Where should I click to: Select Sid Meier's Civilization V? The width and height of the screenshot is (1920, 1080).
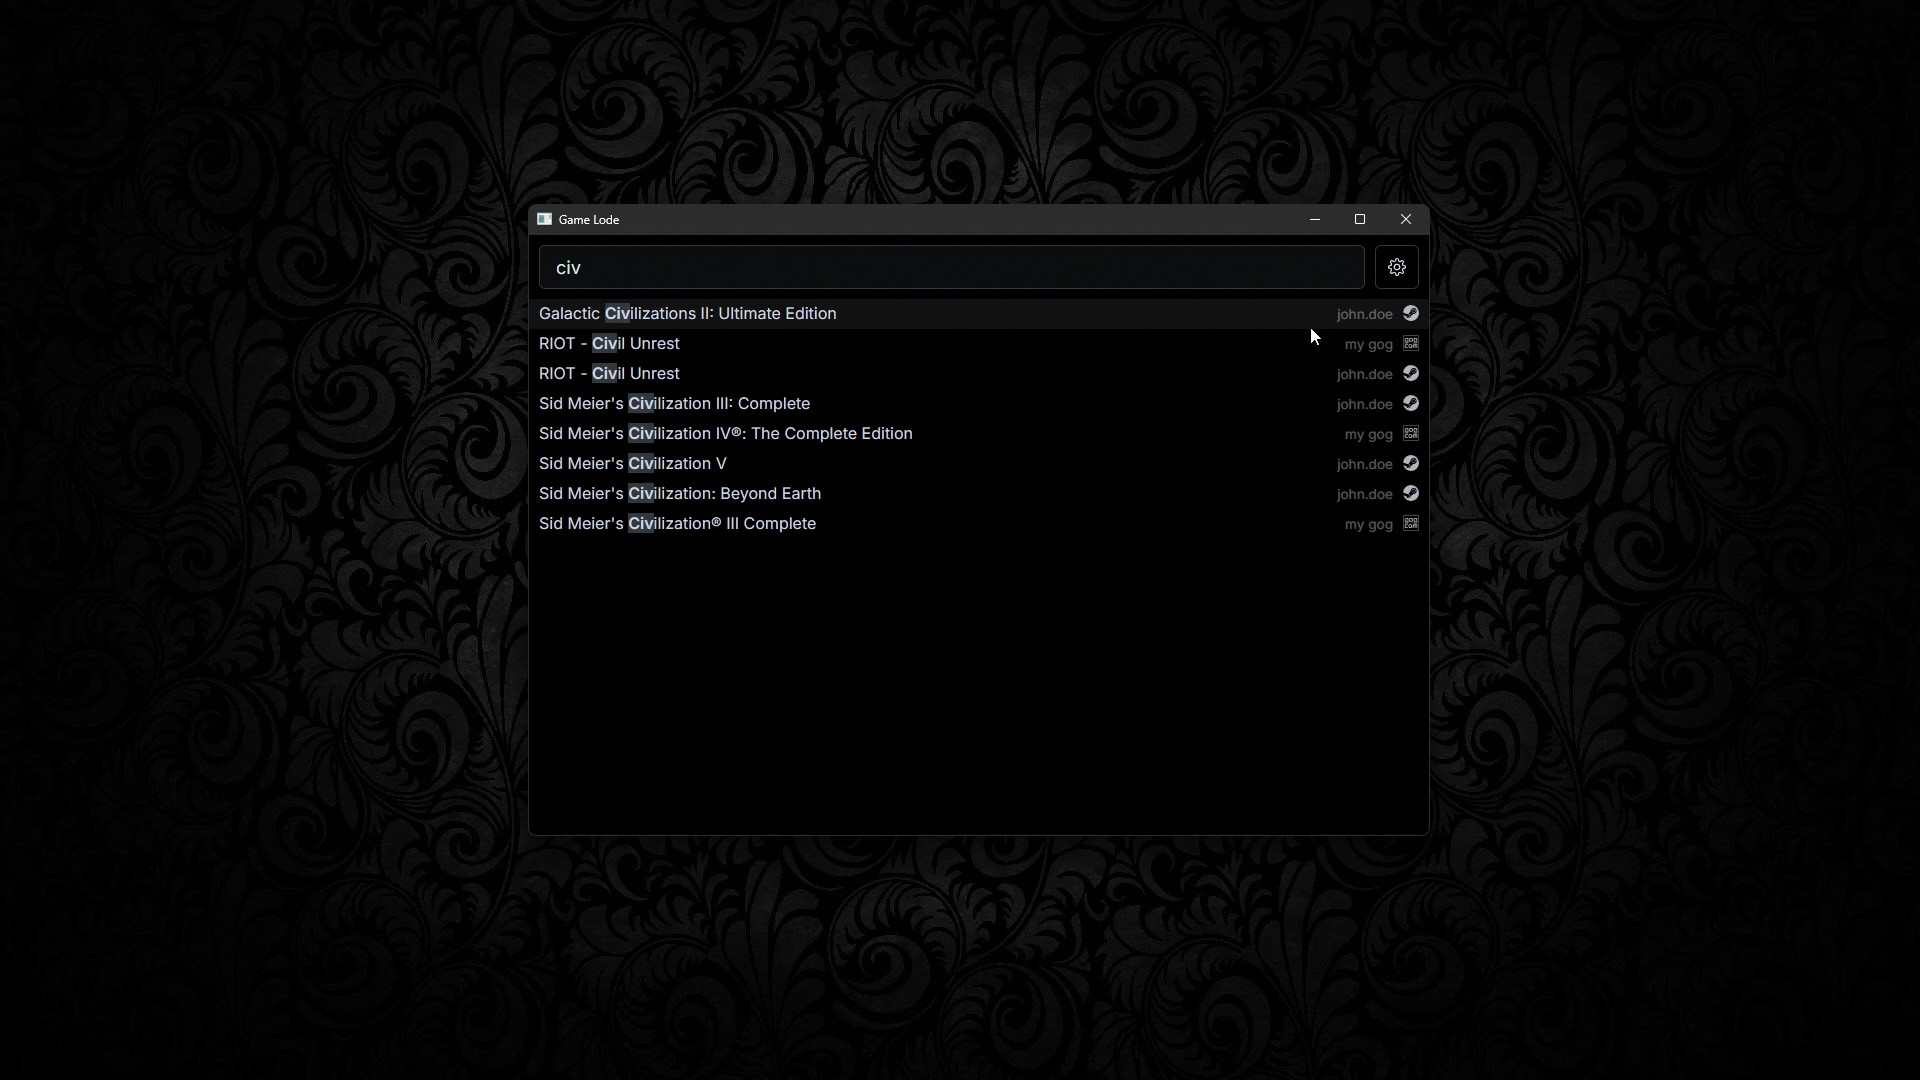coord(632,464)
